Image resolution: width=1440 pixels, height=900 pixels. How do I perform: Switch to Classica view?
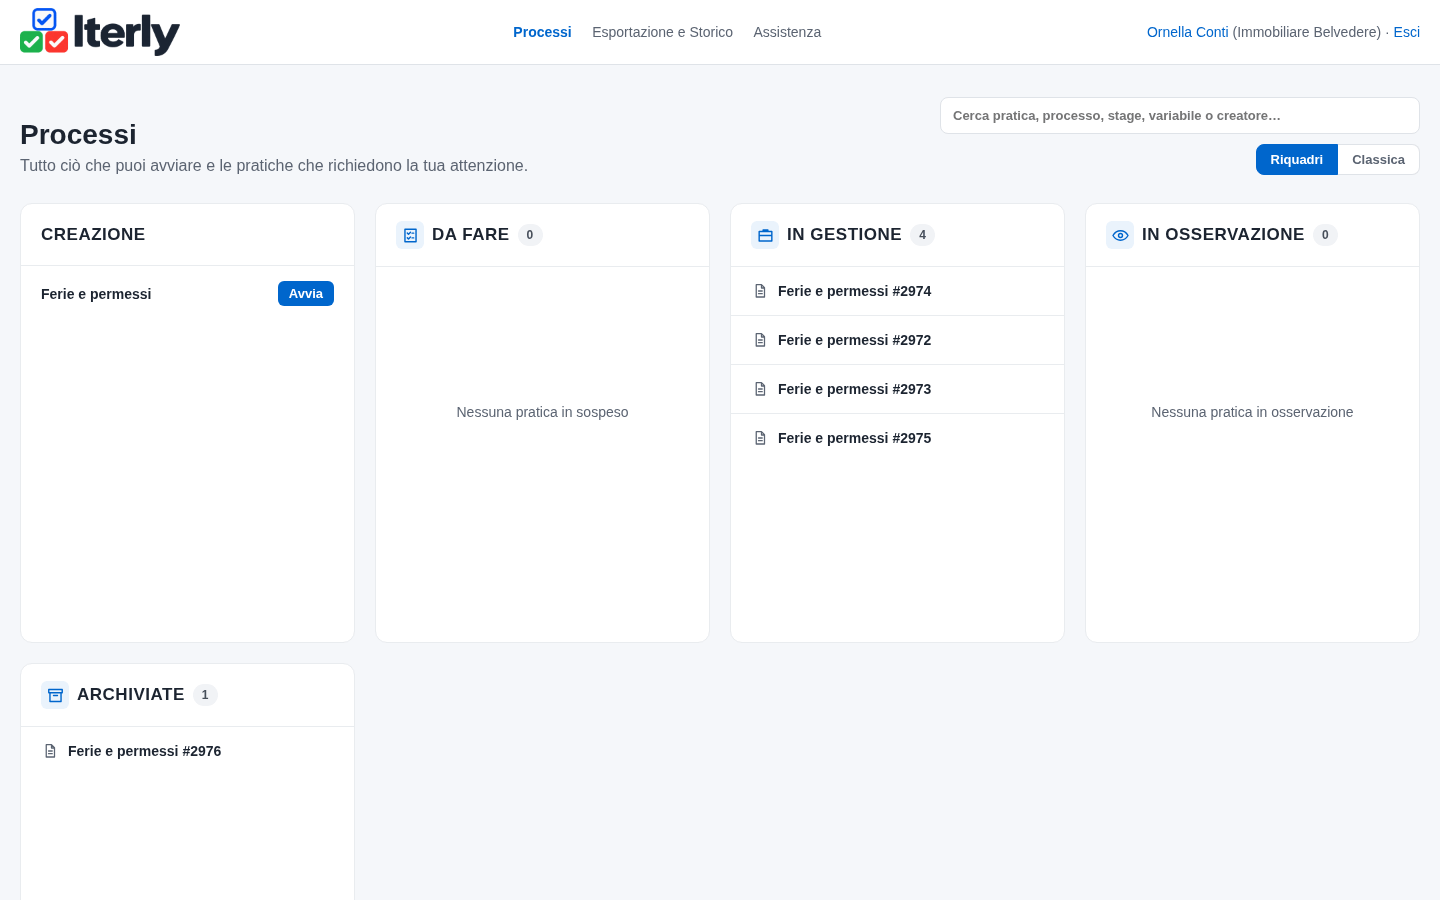coord(1378,160)
